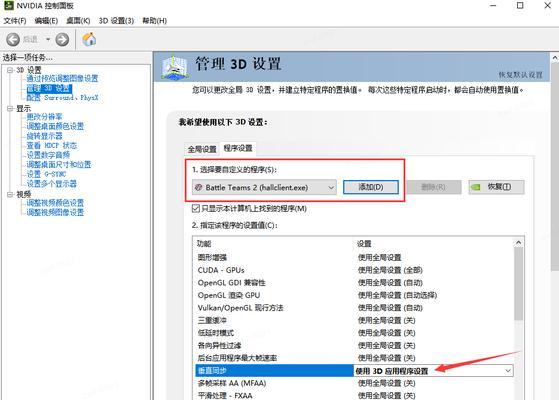Click the 设置 column header

(364, 244)
